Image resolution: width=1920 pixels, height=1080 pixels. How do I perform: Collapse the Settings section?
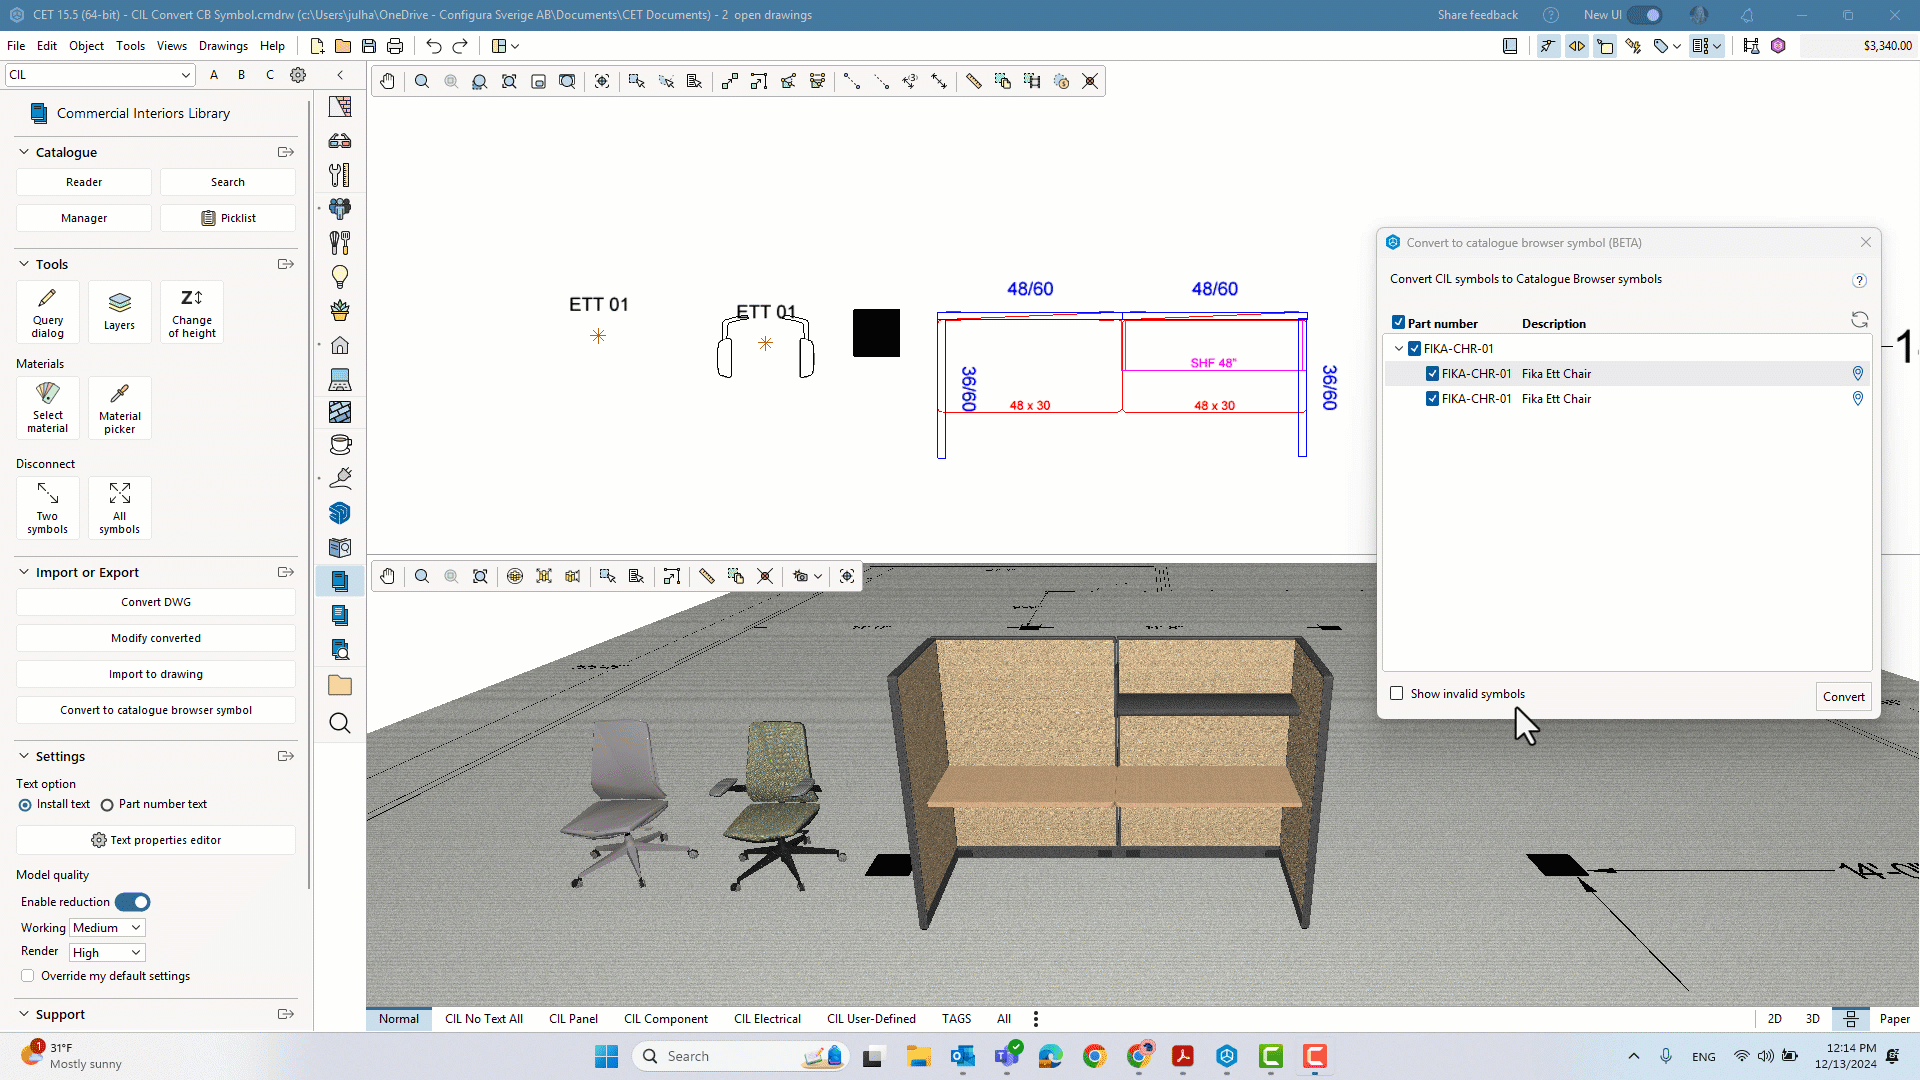click(24, 756)
